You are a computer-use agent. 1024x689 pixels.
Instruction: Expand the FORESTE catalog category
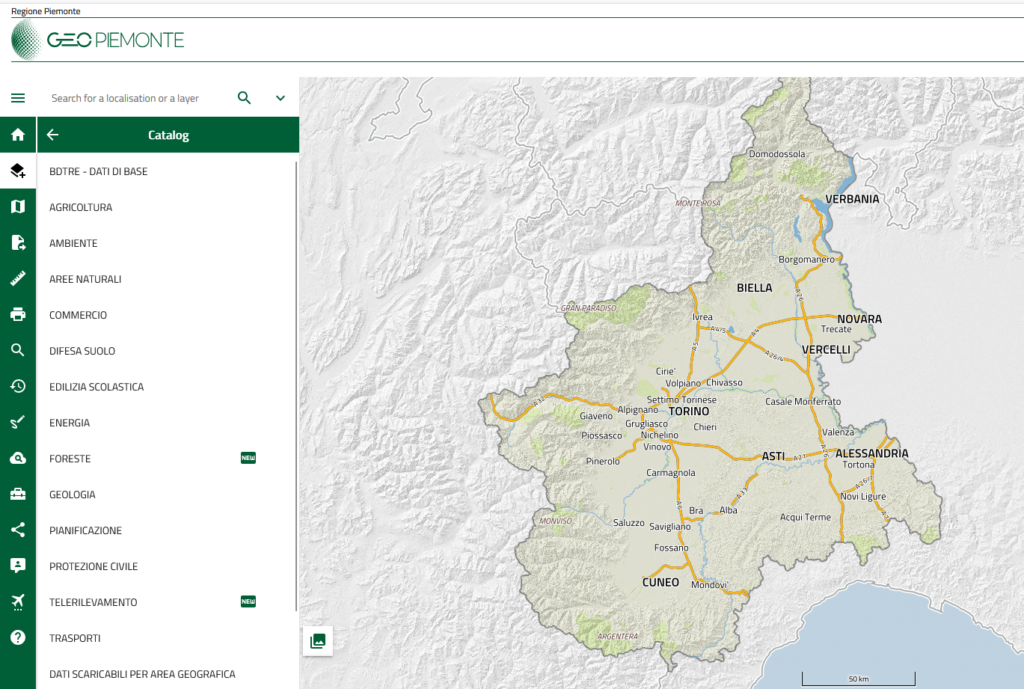[70, 458]
